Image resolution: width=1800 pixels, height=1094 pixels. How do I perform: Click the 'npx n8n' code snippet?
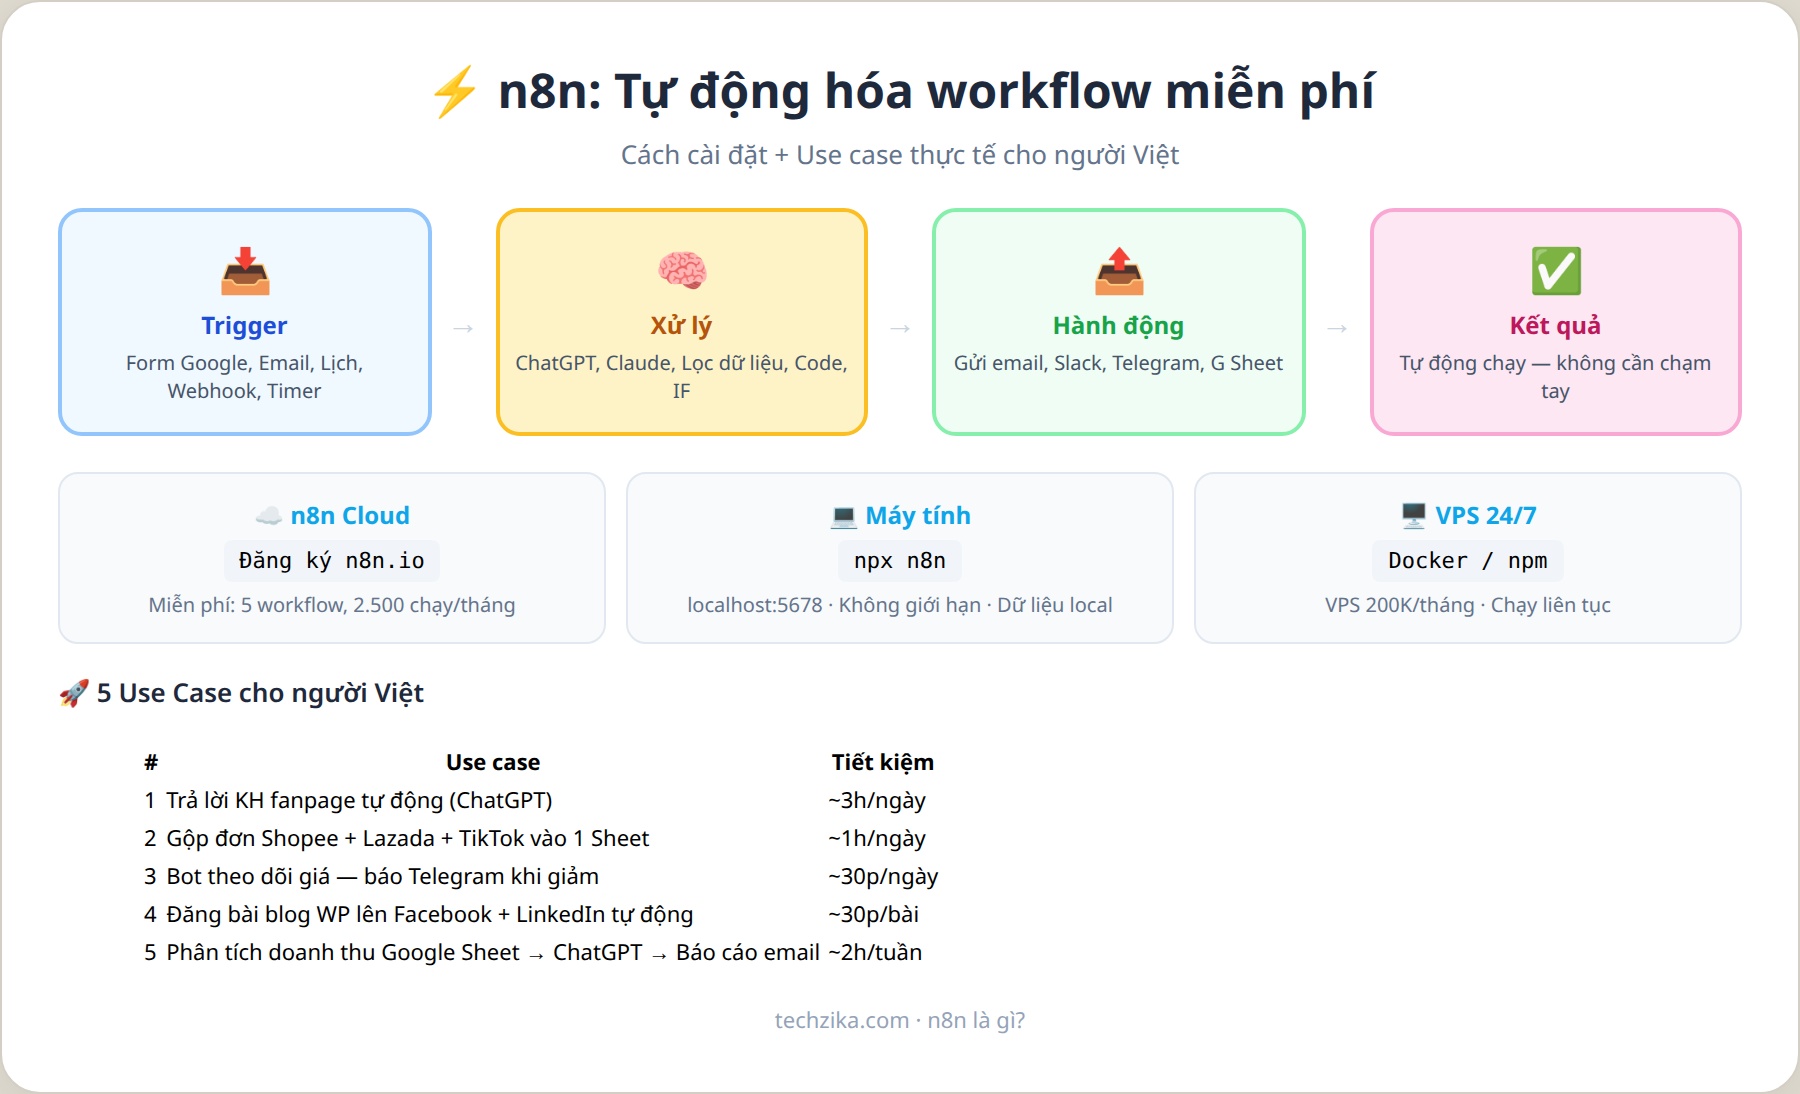click(900, 561)
